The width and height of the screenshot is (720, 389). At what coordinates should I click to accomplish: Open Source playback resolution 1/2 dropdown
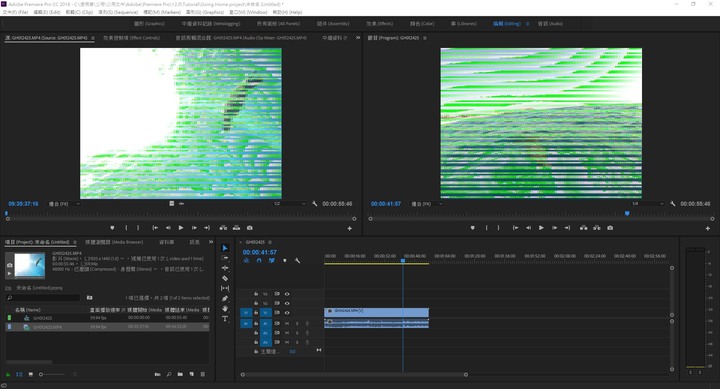tap(289, 203)
